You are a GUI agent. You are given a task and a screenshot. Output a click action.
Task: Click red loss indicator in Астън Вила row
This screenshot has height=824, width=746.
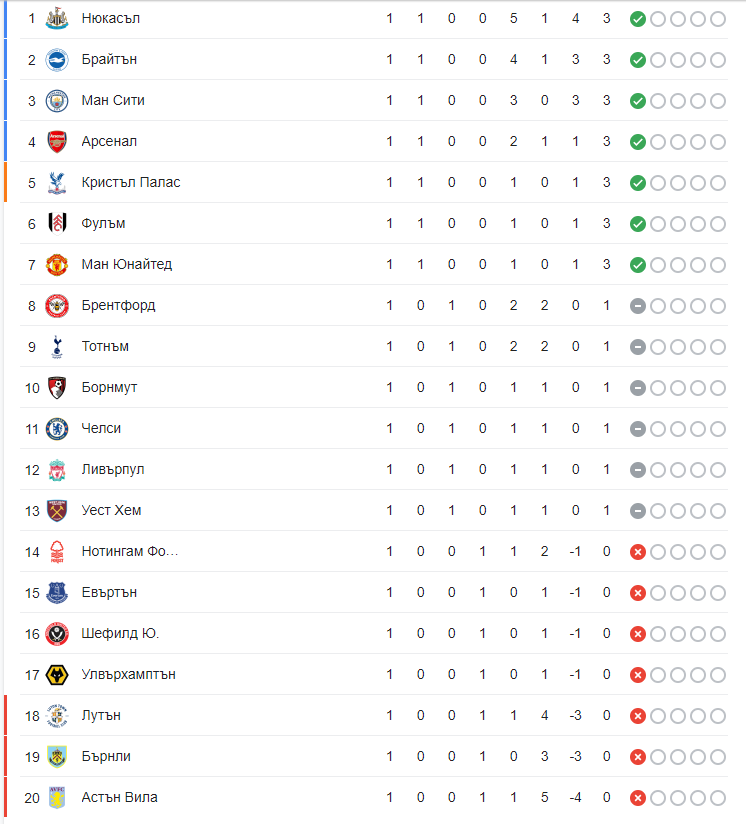tap(638, 798)
